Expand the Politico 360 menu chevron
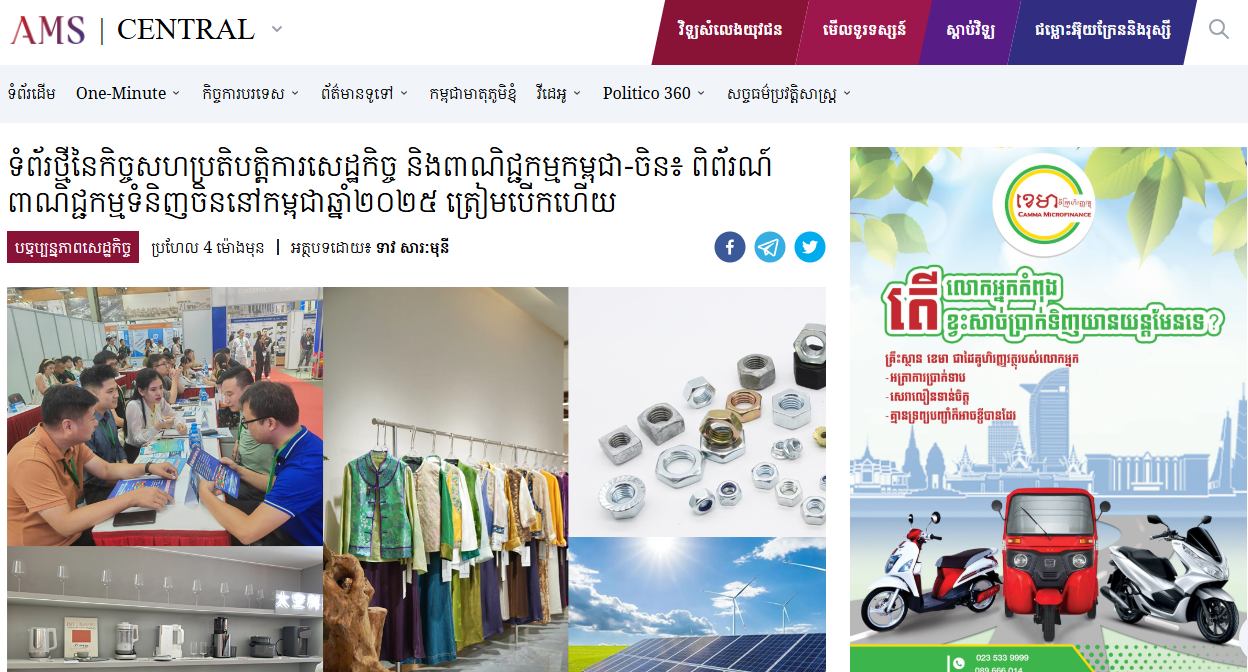 [x=701, y=93]
